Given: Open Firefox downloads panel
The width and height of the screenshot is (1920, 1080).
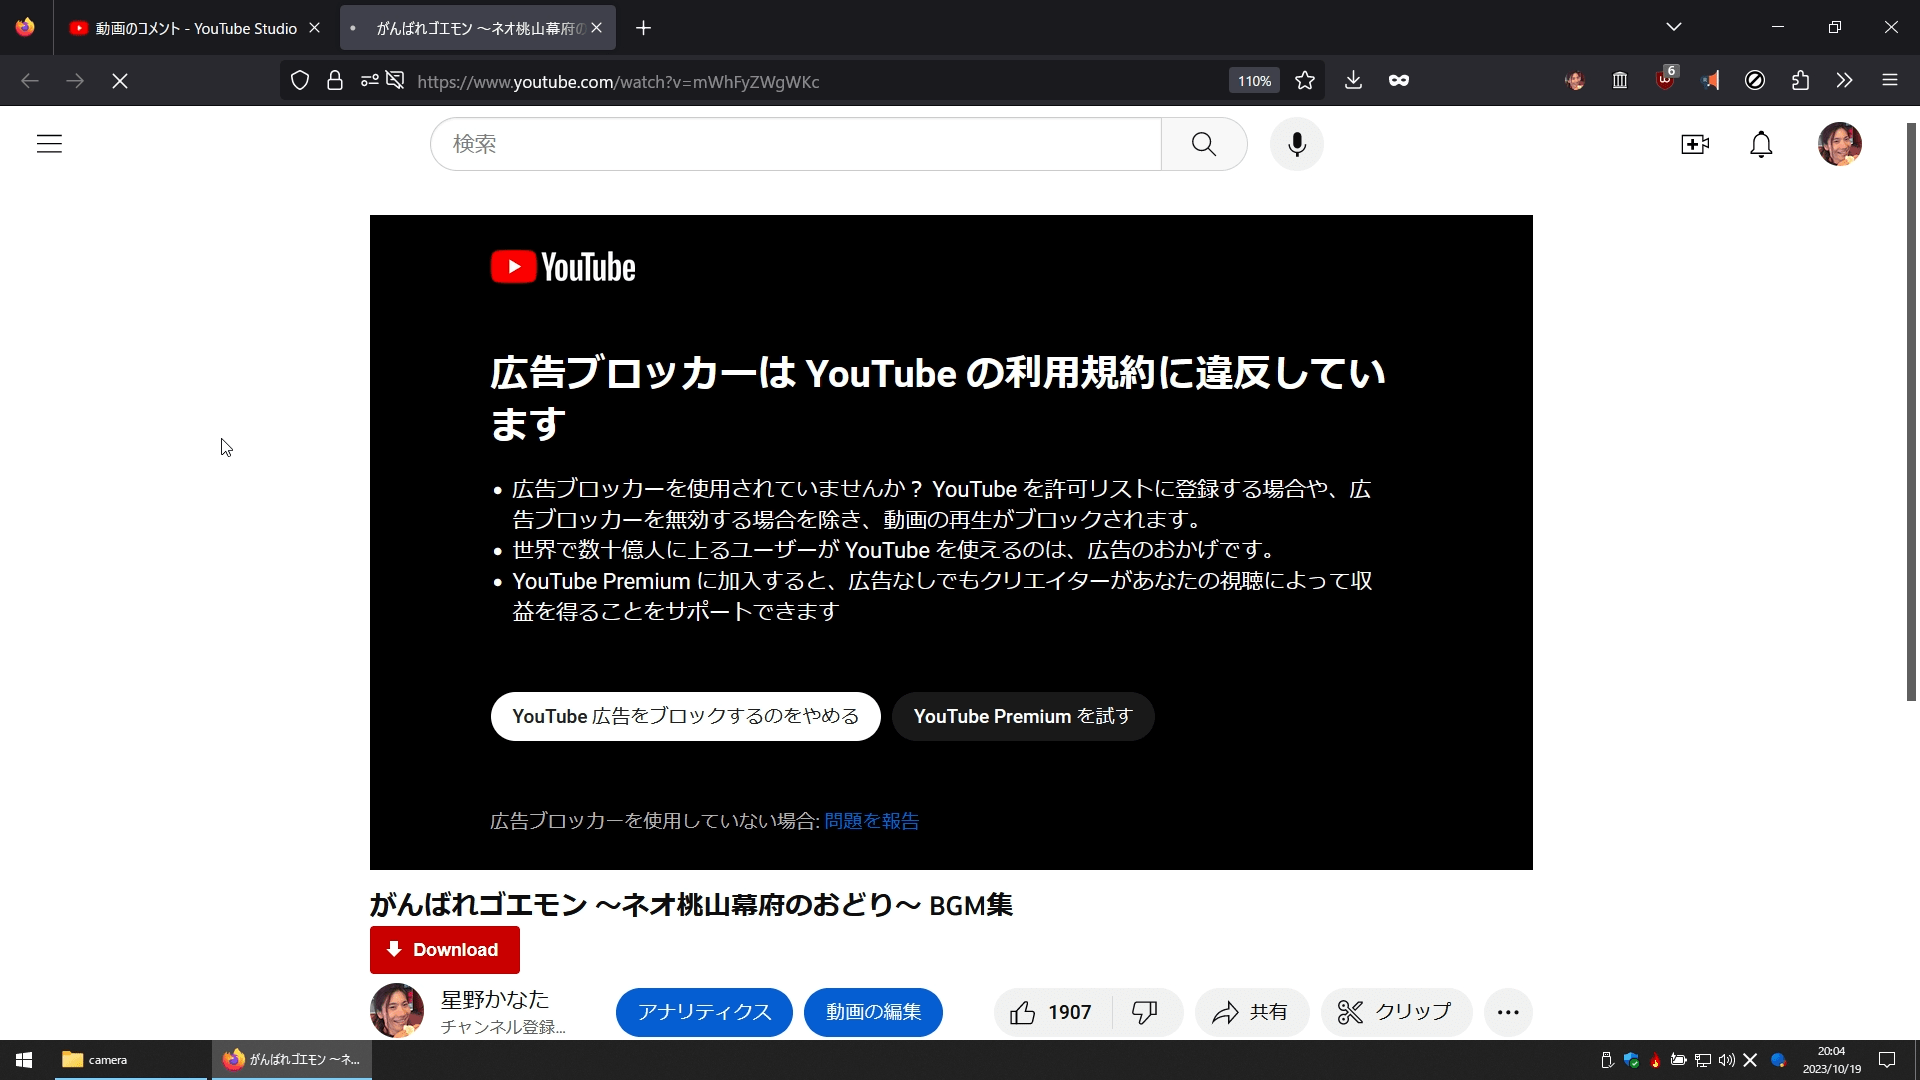Looking at the screenshot, I should point(1353,81).
